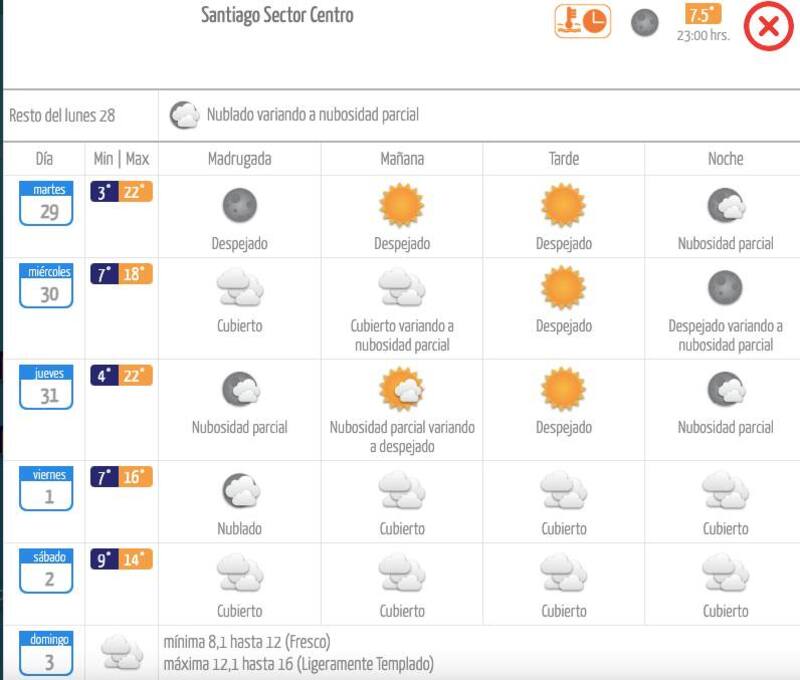
Task: Choose the viernes 1 calendar day
Action: (47, 488)
